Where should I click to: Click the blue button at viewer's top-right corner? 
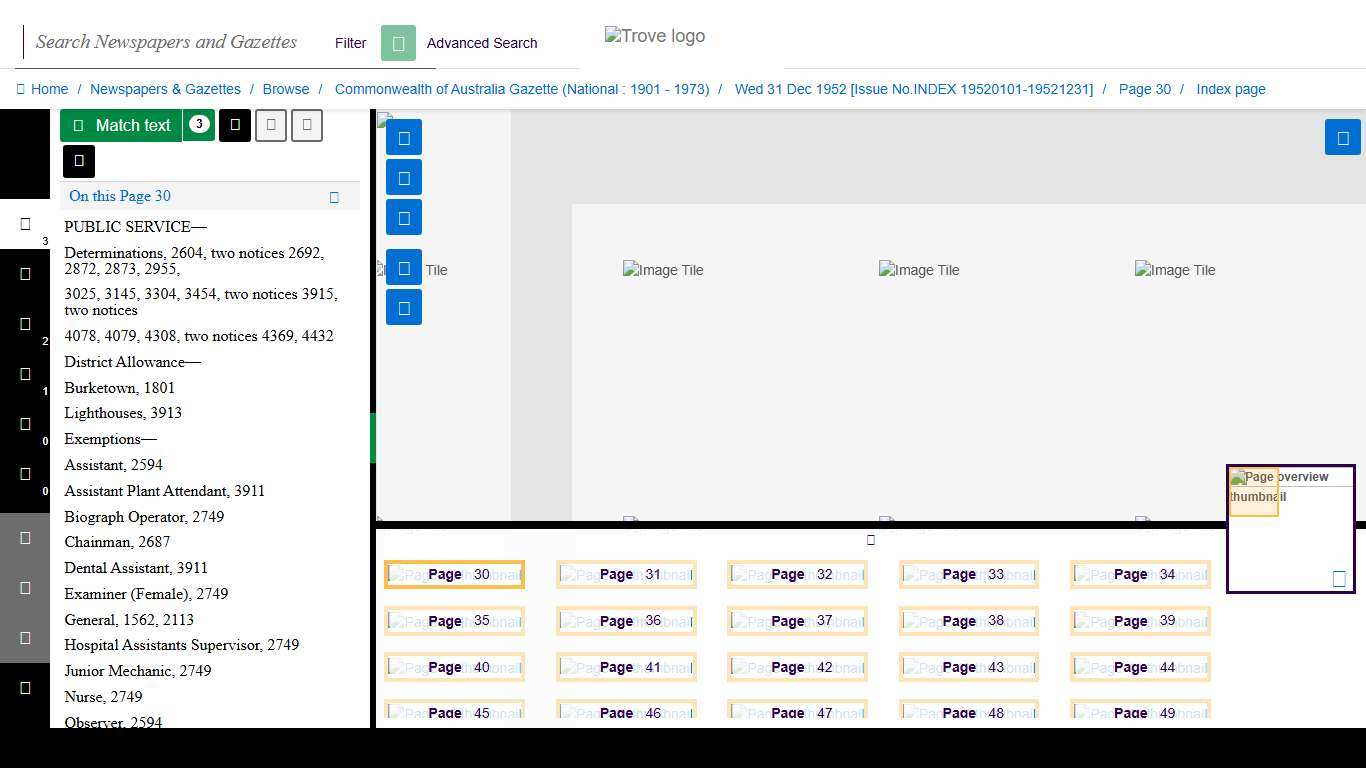pos(1342,138)
